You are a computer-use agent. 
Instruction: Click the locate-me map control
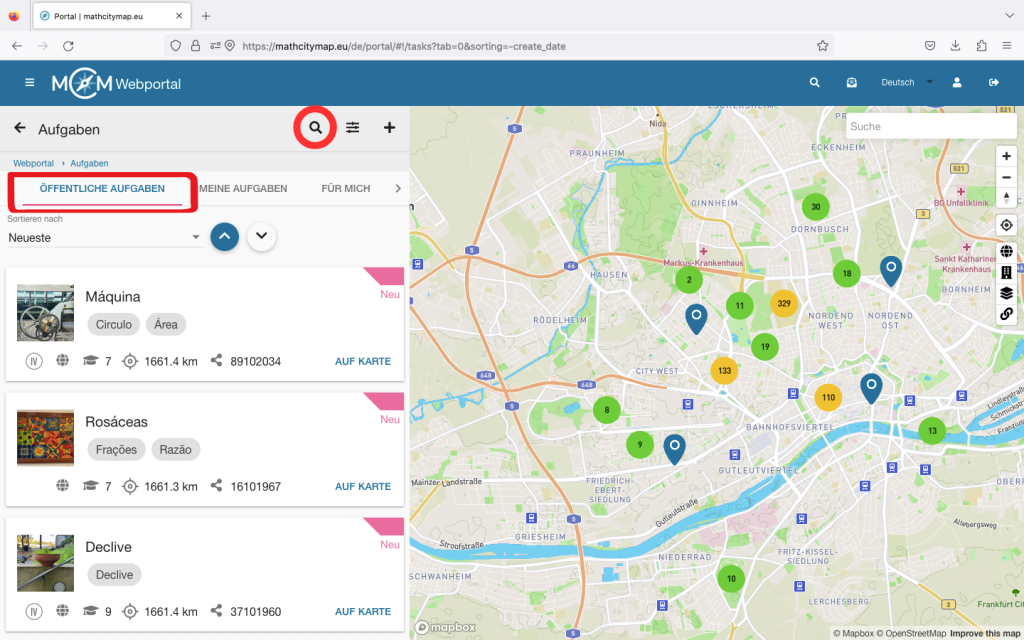(1006, 225)
